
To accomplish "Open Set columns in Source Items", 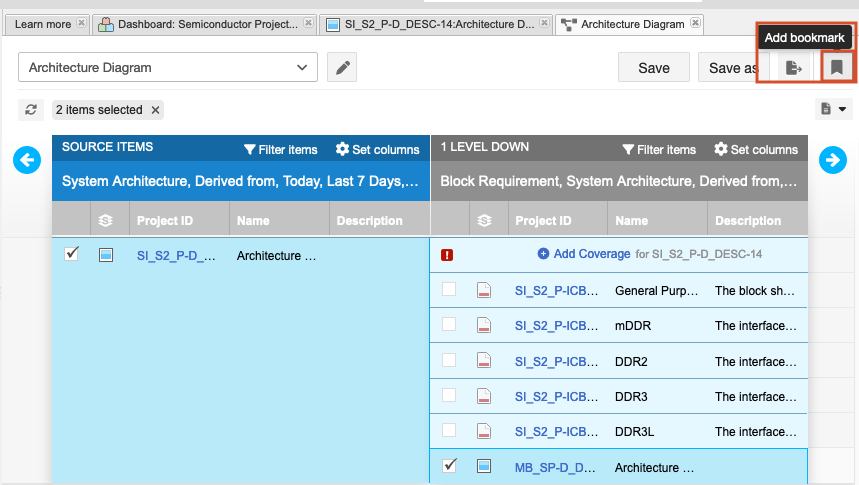I will point(377,150).
